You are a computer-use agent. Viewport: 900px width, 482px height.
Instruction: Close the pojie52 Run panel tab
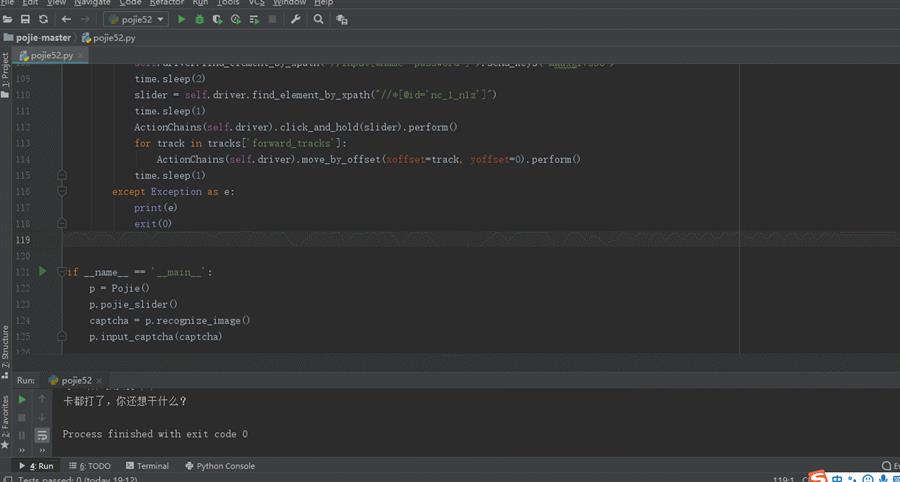pyautogui.click(x=99, y=380)
